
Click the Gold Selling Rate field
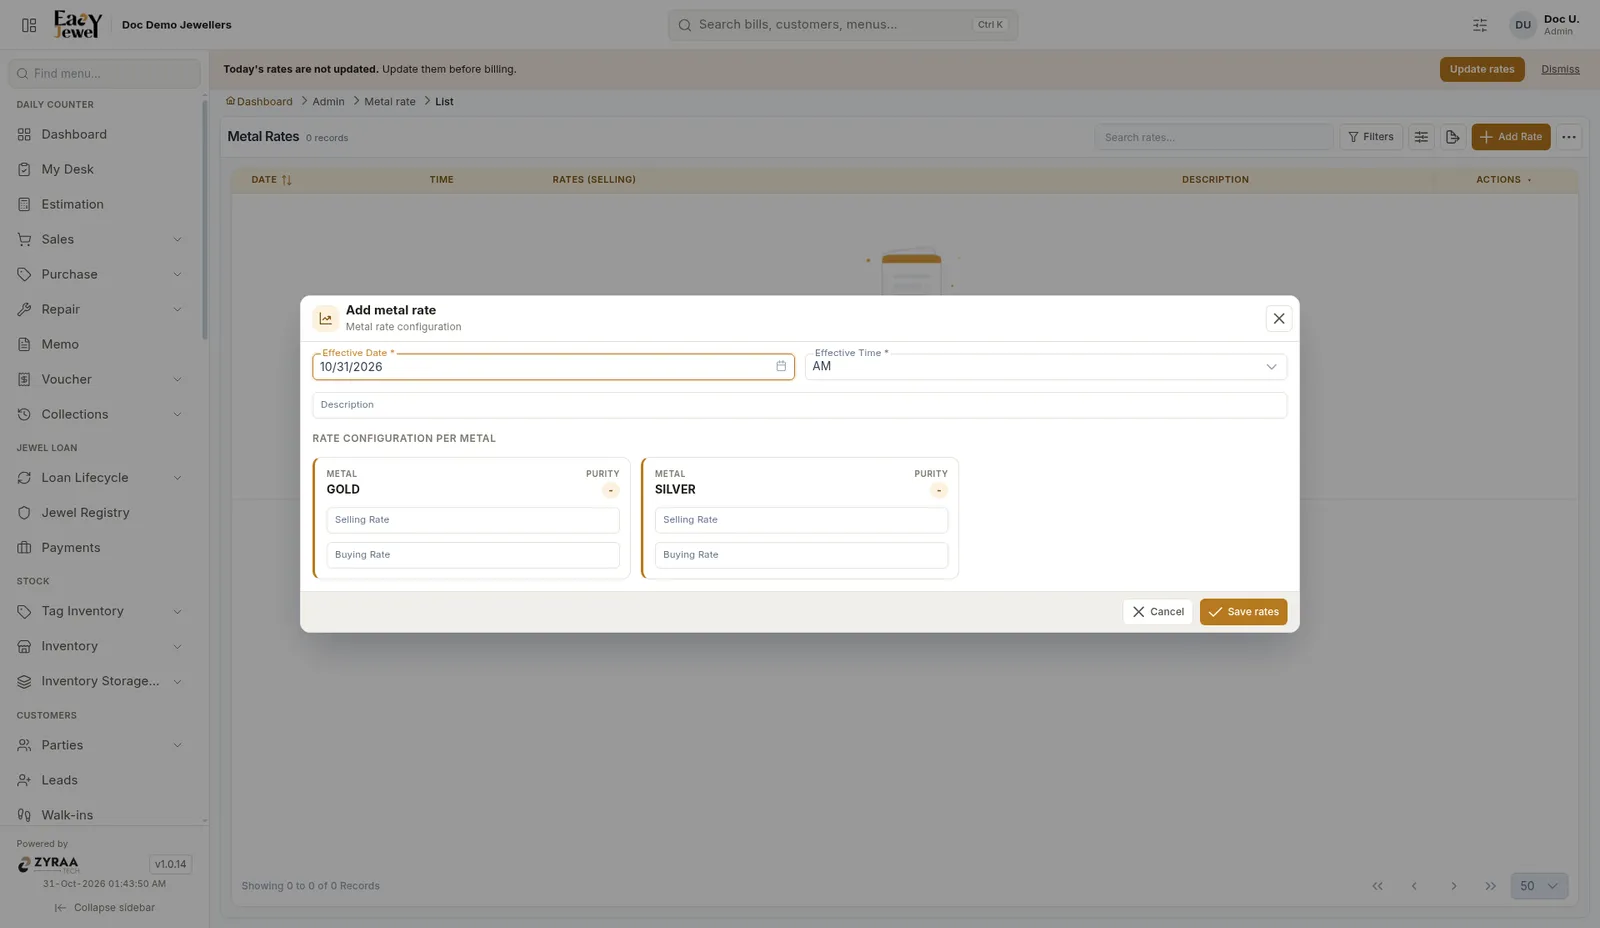pyautogui.click(x=473, y=520)
